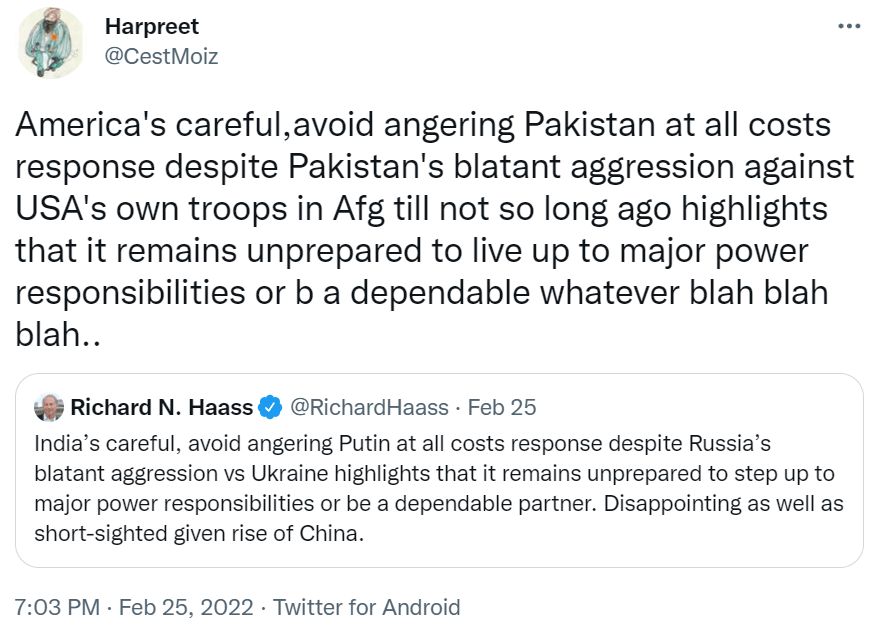Open Harpreet's profile via display name

(x=151, y=27)
